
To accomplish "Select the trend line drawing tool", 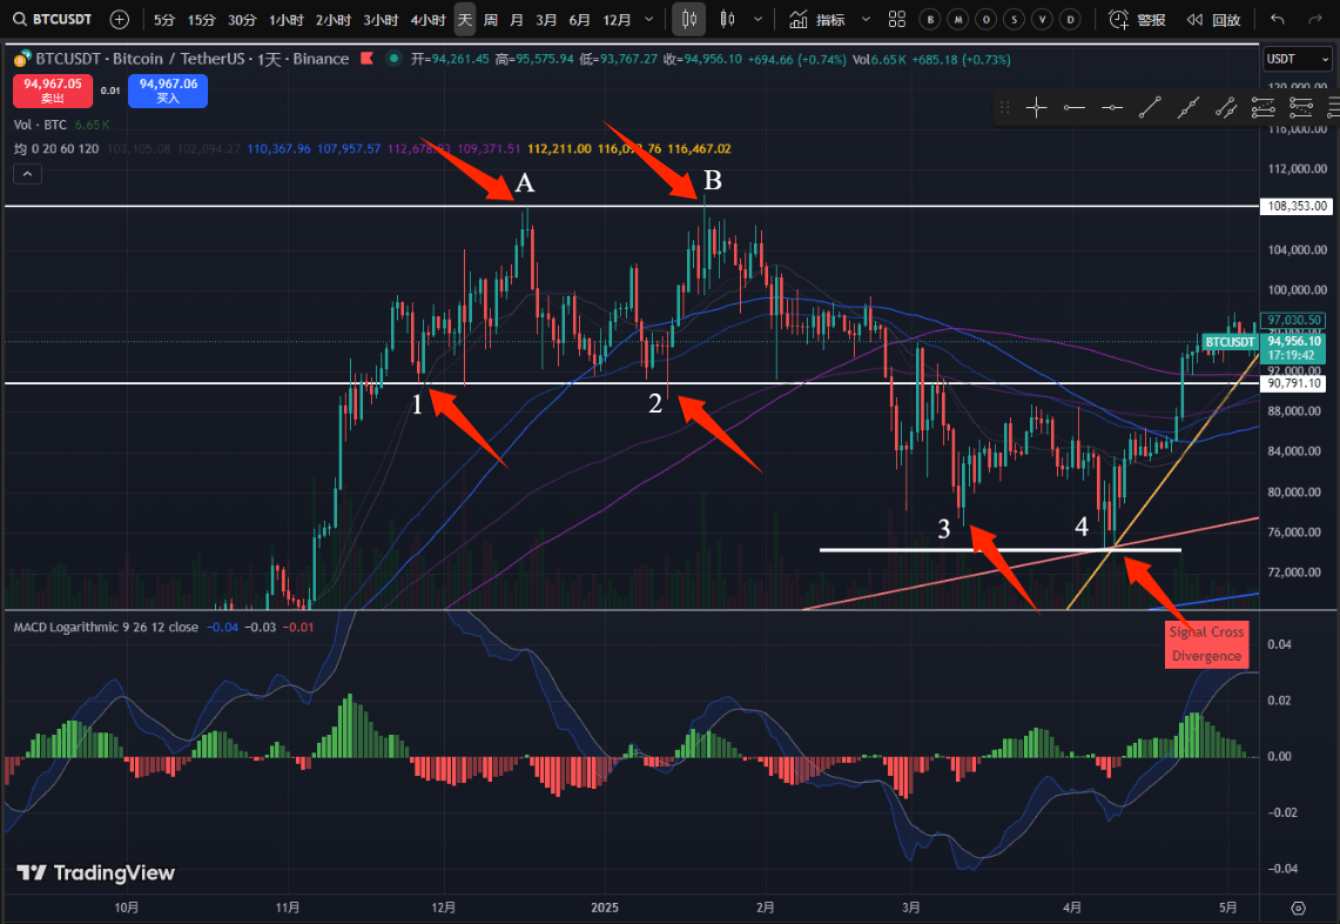I will 1150,108.
